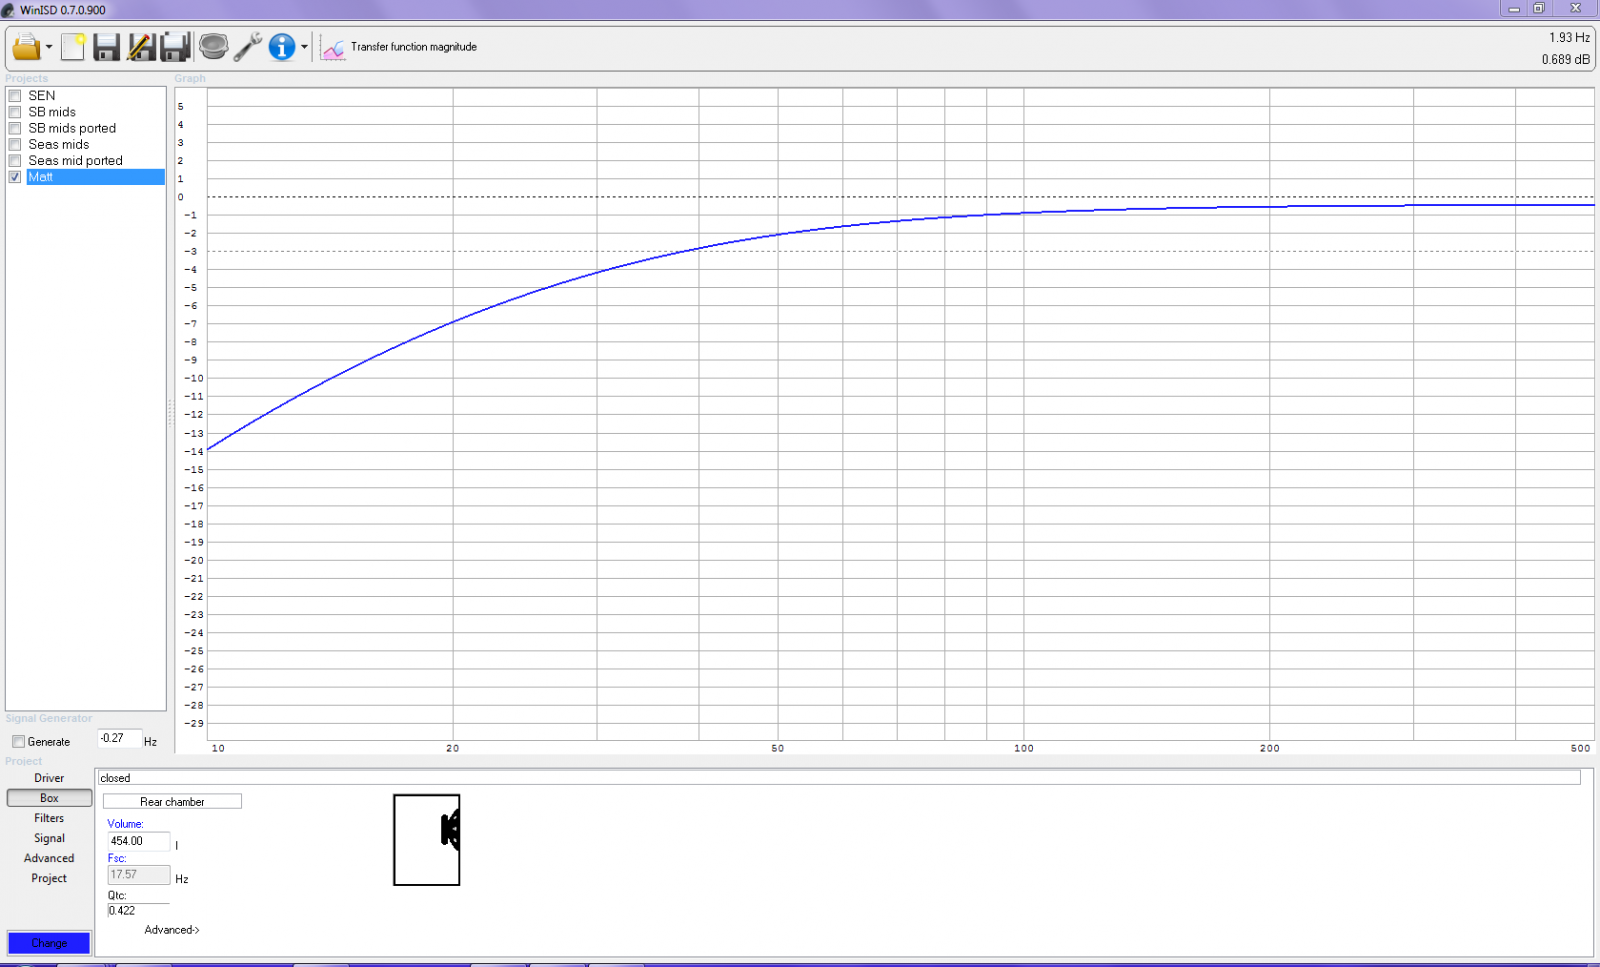1600x967 pixels.
Task: Save the project with the floppy disk icon
Action: [x=106, y=47]
